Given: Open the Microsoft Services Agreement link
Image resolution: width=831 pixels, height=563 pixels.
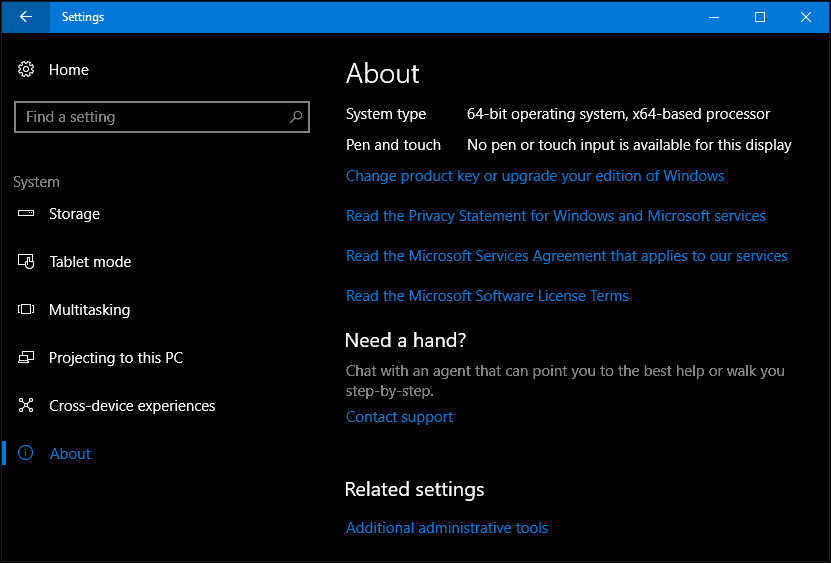Looking at the screenshot, I should 567,256.
